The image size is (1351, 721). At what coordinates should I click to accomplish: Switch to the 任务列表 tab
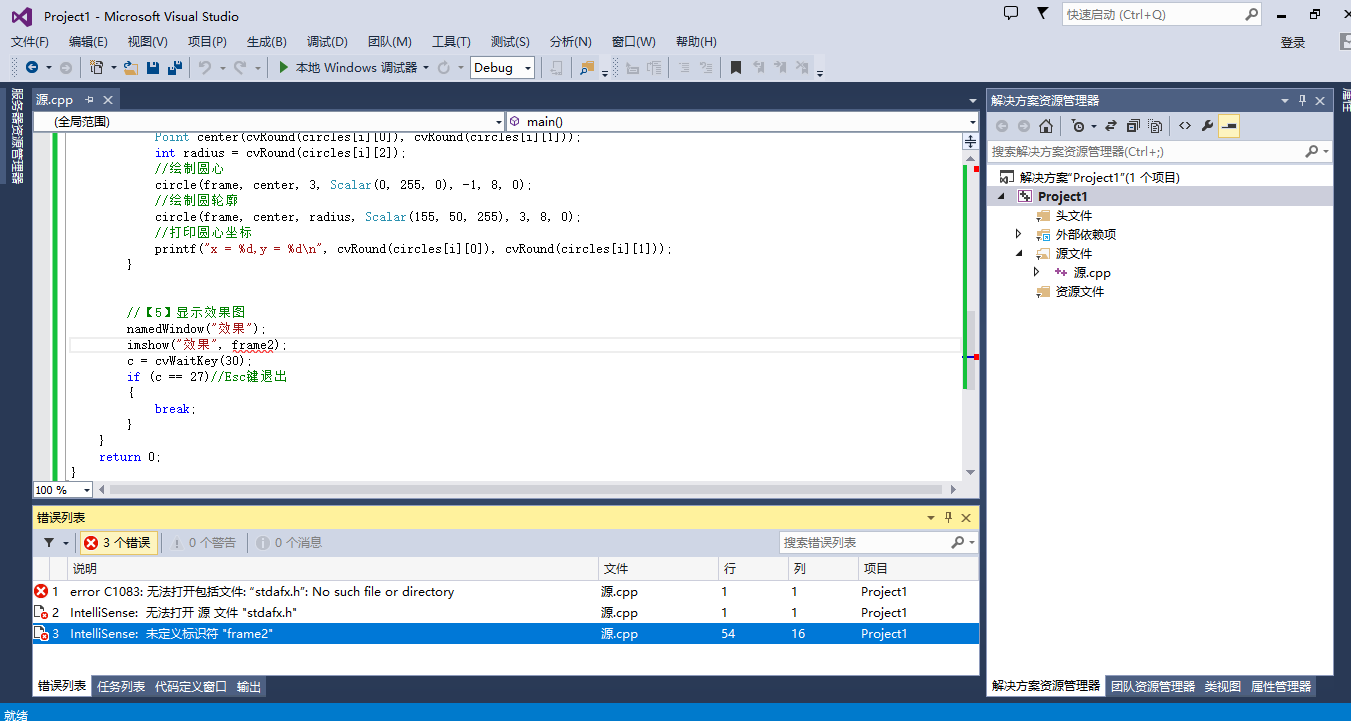click(x=121, y=687)
